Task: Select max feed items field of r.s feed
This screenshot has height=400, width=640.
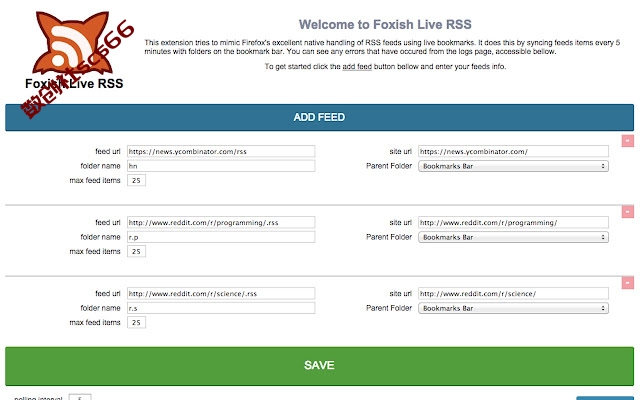Action: tap(136, 322)
